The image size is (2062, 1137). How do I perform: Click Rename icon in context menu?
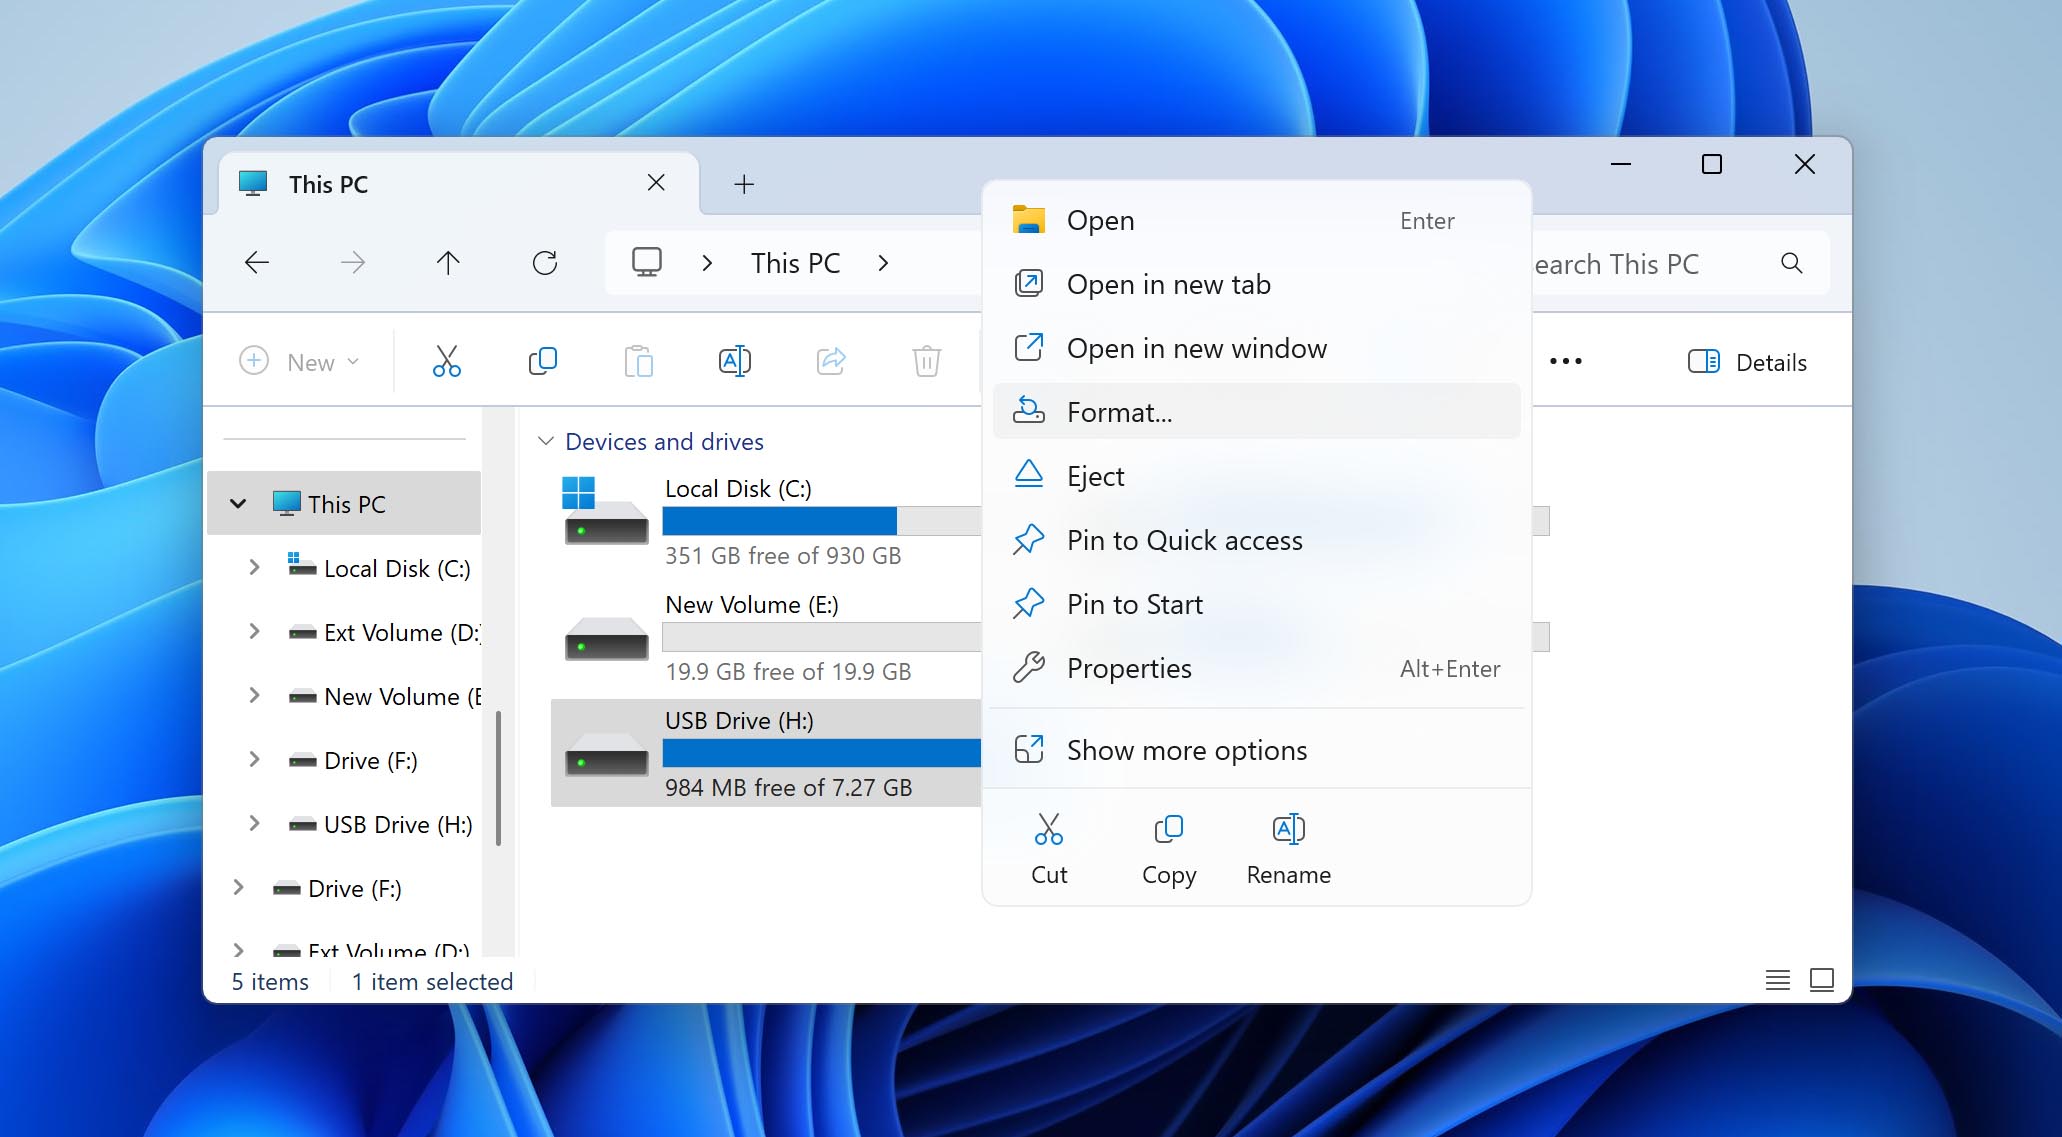[1288, 829]
